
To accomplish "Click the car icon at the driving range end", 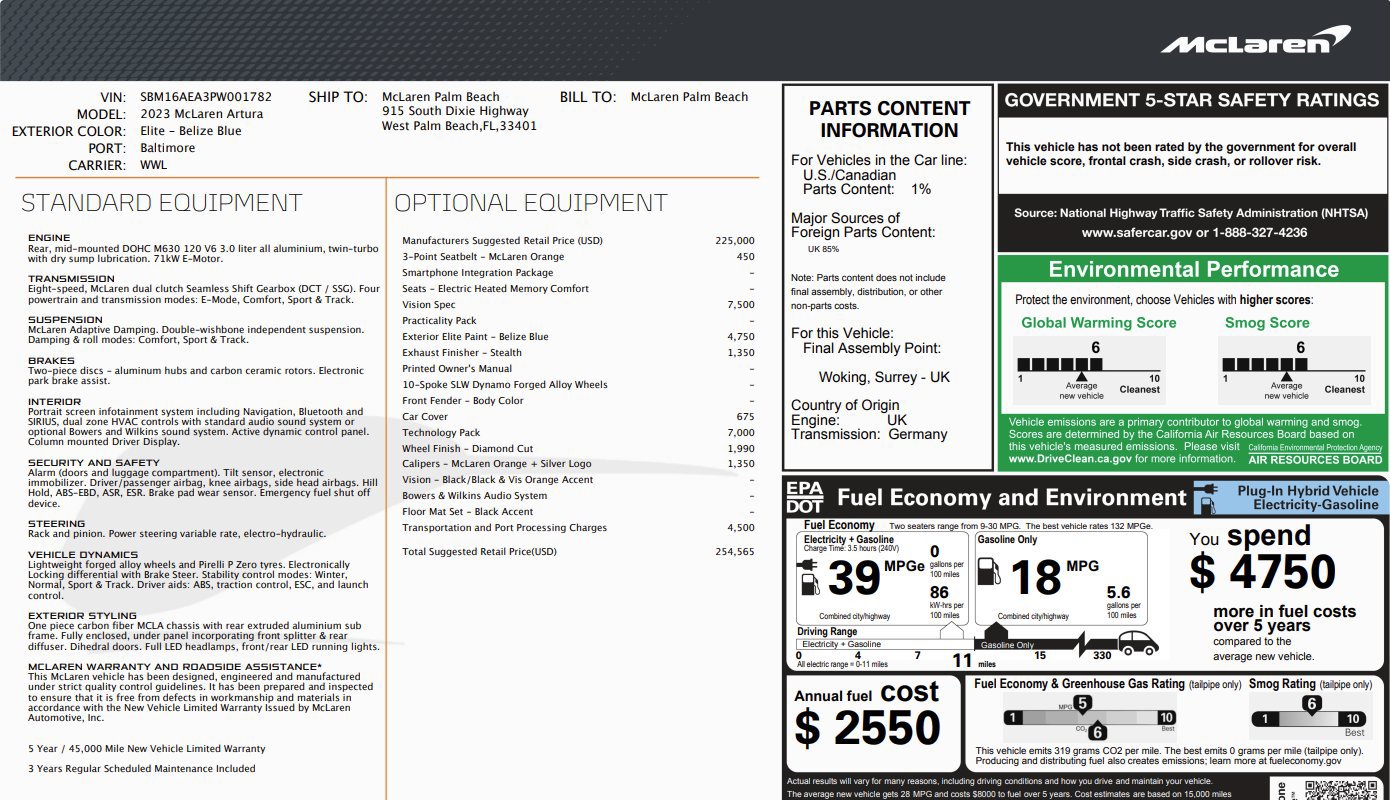I will pos(1138,641).
